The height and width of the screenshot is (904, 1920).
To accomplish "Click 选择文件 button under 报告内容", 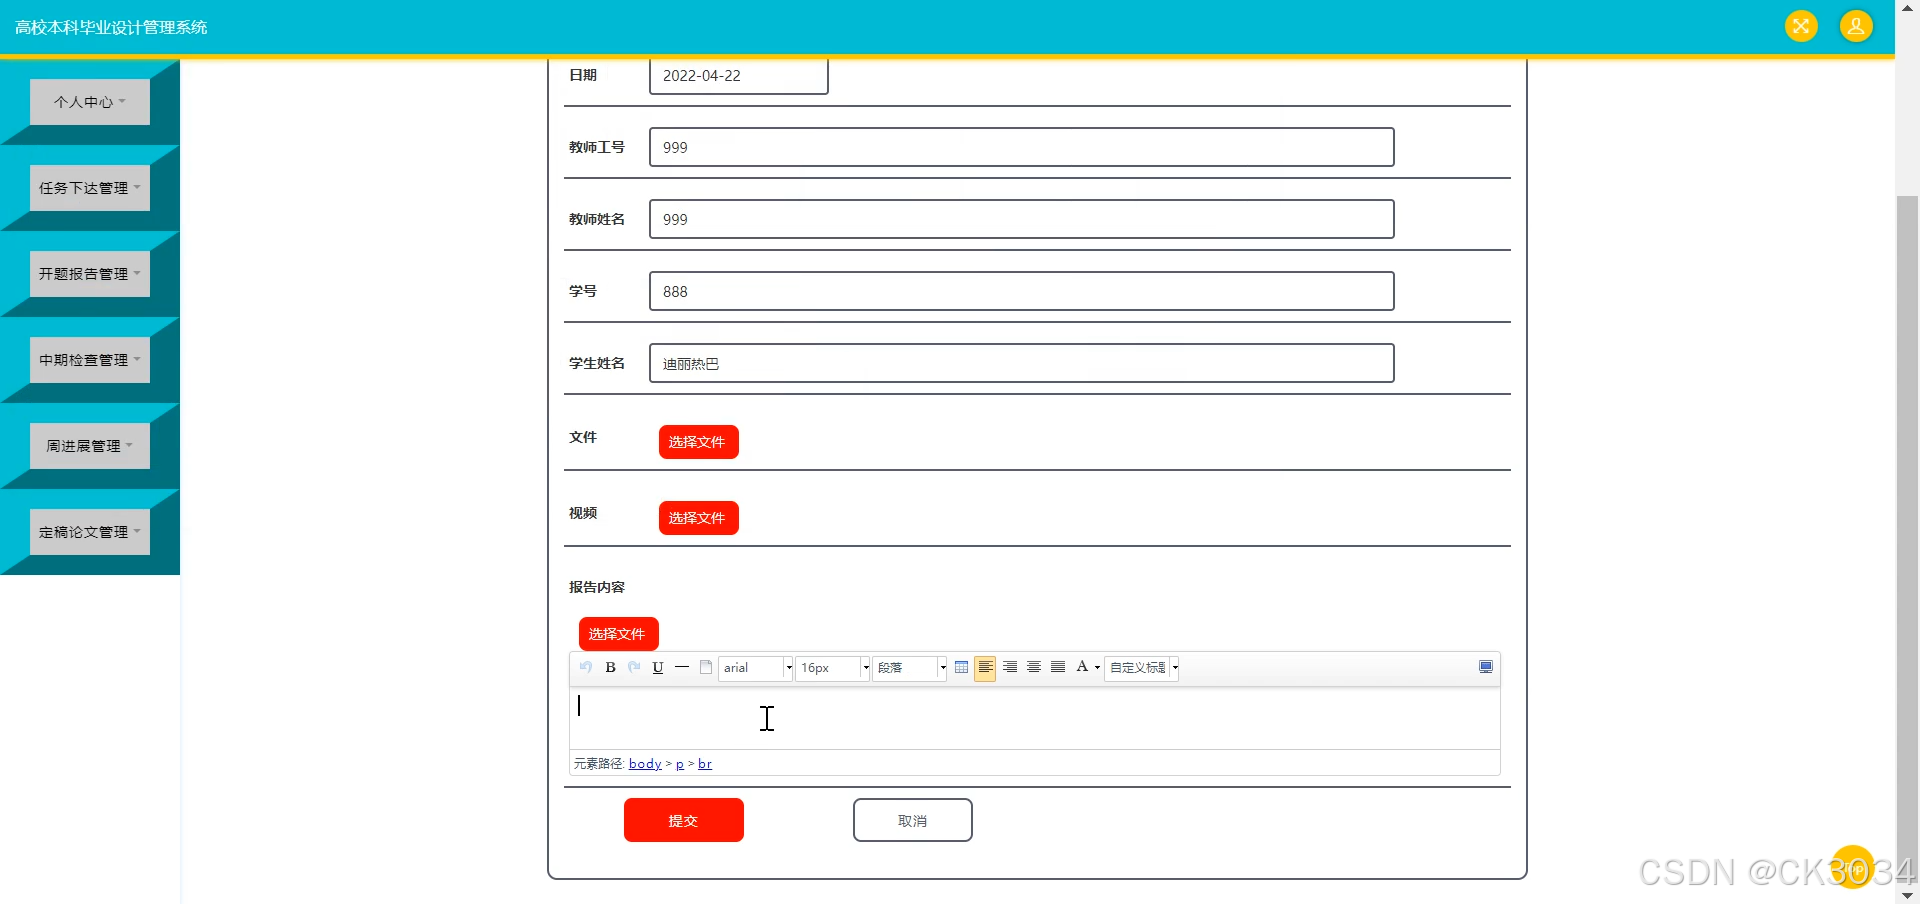I will point(618,634).
